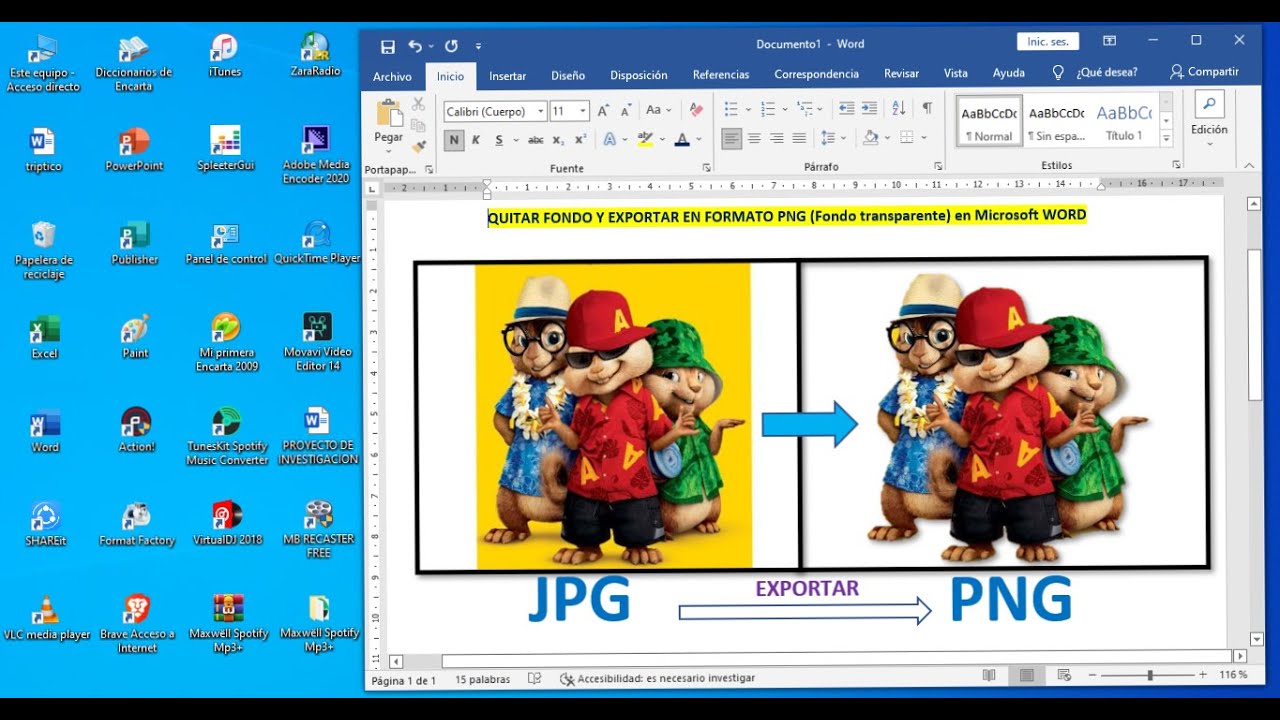Click the line spacing icon

pos(828,138)
